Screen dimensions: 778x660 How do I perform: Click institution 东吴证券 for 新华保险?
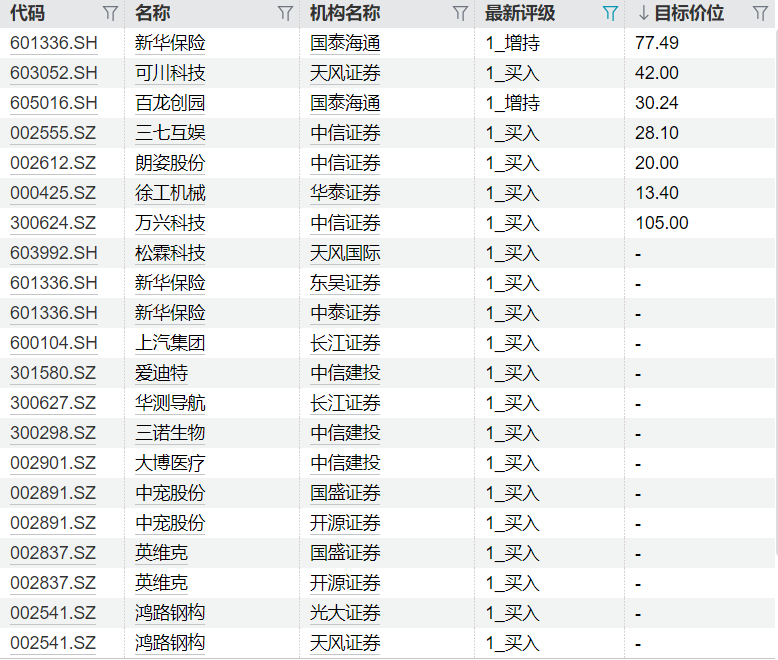[345, 283]
